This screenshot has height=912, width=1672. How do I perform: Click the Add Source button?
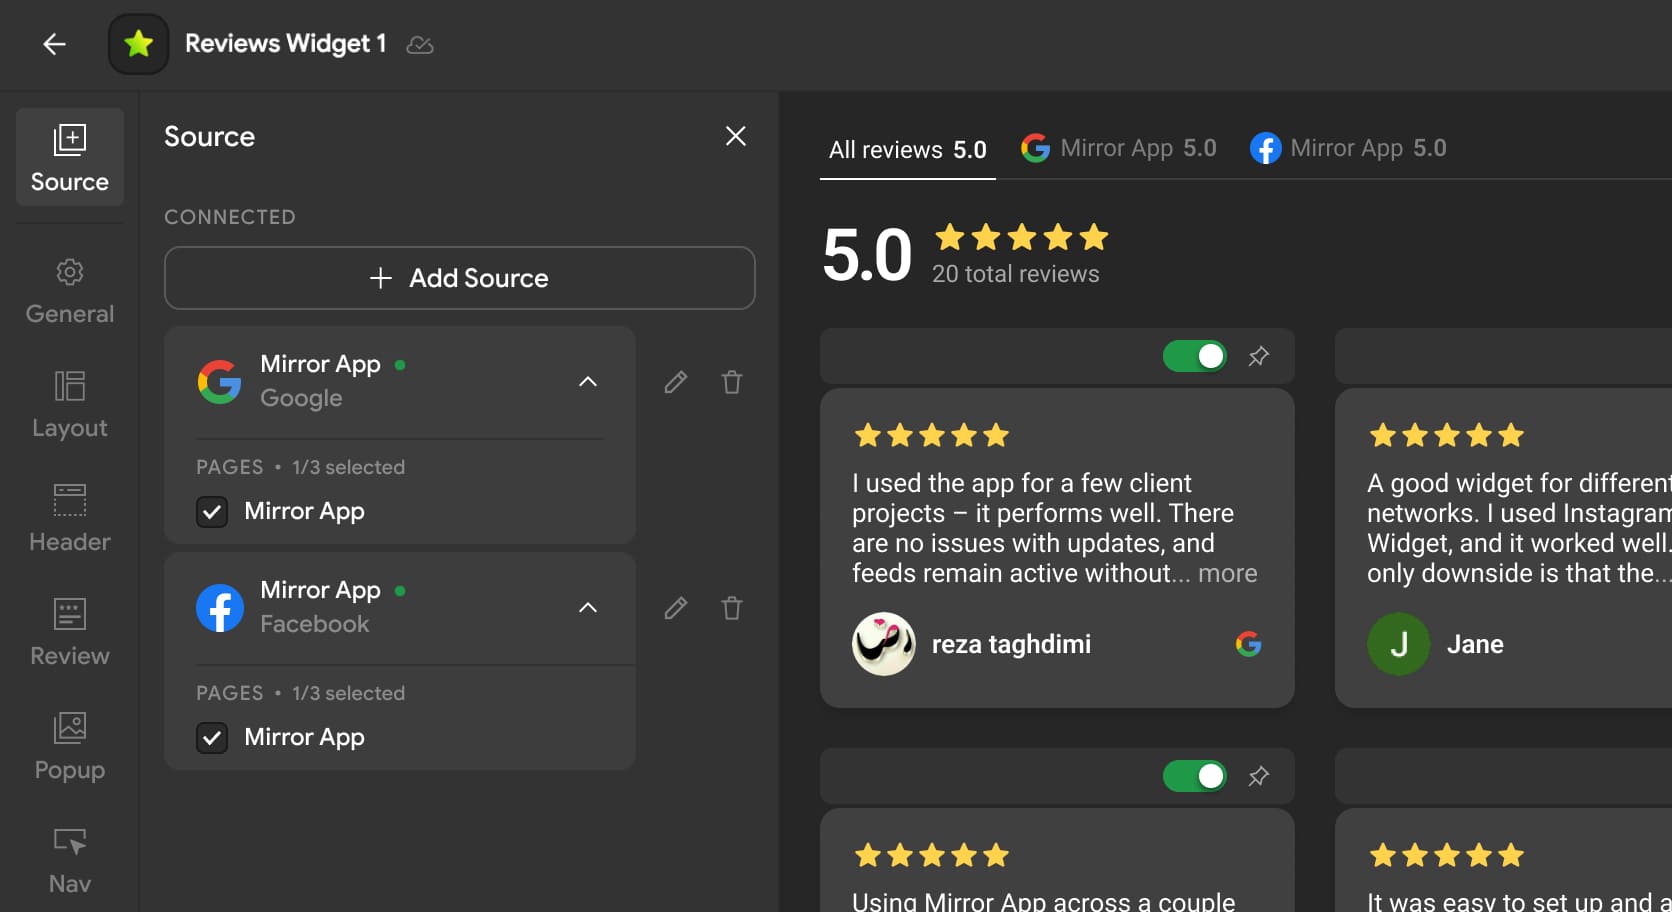(x=460, y=278)
